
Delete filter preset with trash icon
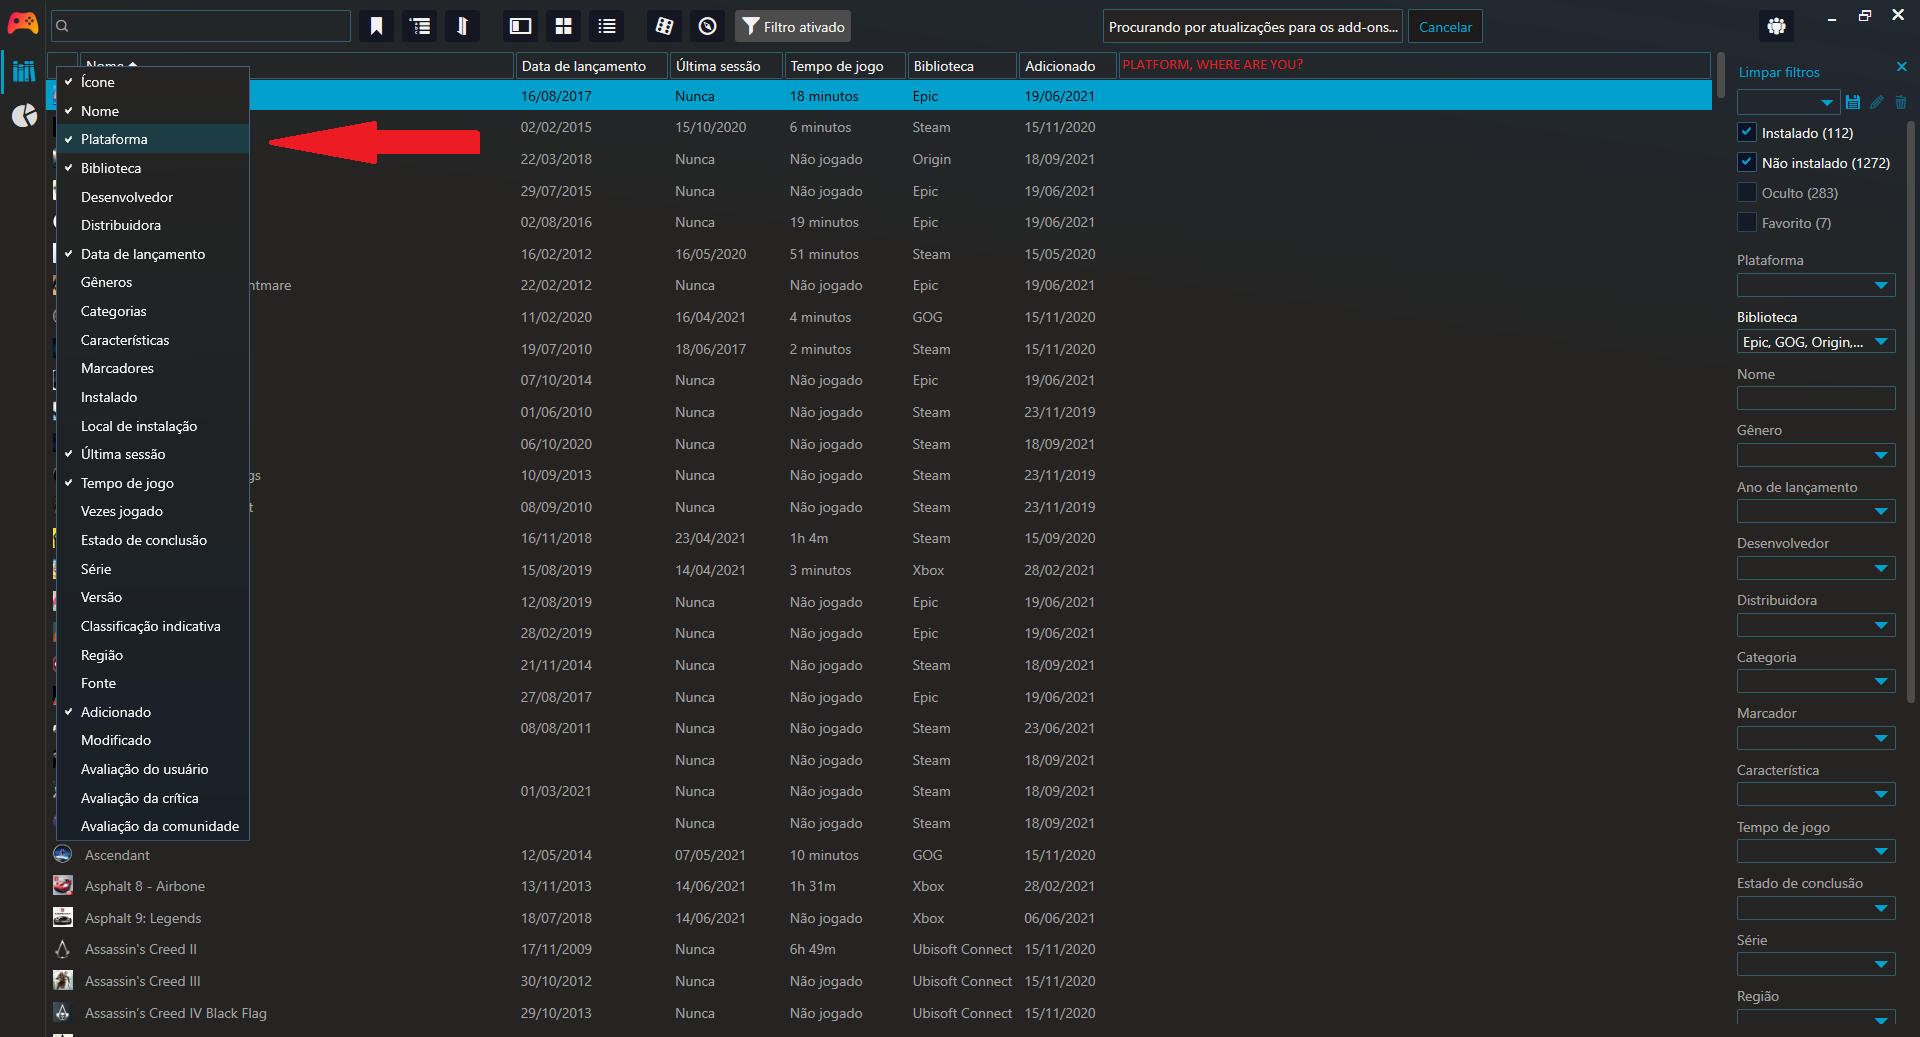point(1901,102)
